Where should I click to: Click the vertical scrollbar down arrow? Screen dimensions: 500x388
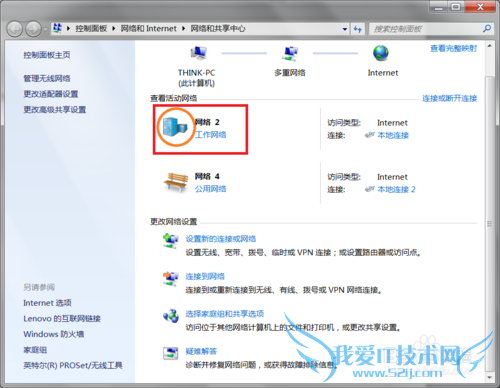pyautogui.click(x=489, y=377)
